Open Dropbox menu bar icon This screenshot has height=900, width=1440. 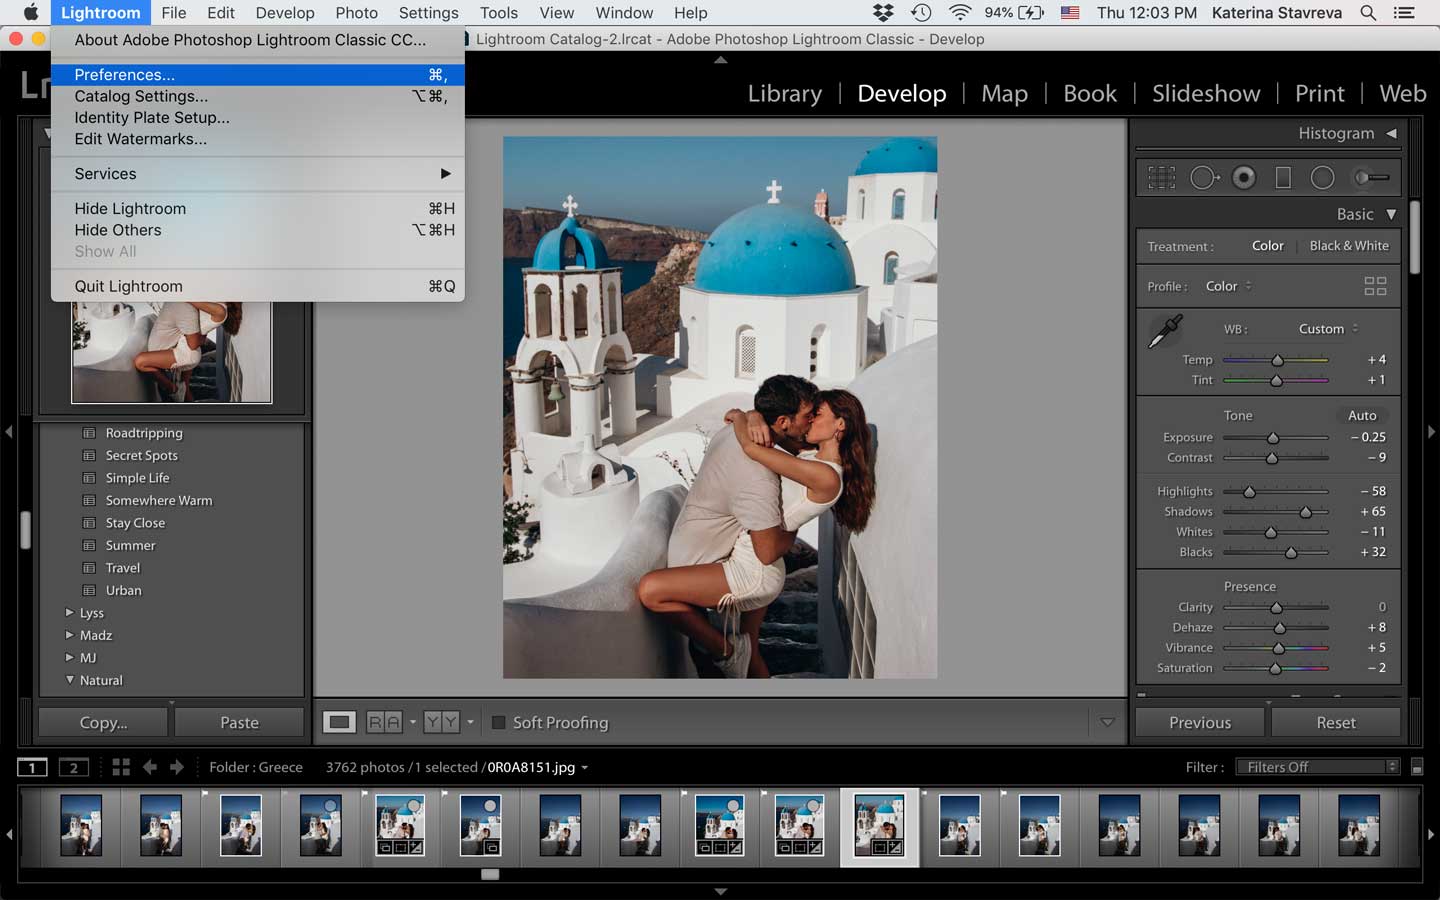[883, 13]
